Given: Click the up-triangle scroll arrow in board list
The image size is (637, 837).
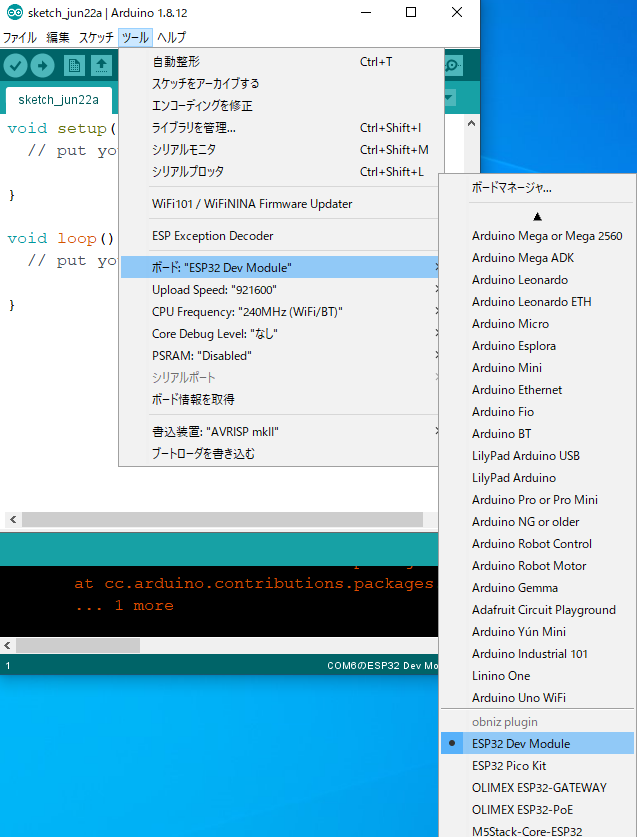Looking at the screenshot, I should pos(537,215).
